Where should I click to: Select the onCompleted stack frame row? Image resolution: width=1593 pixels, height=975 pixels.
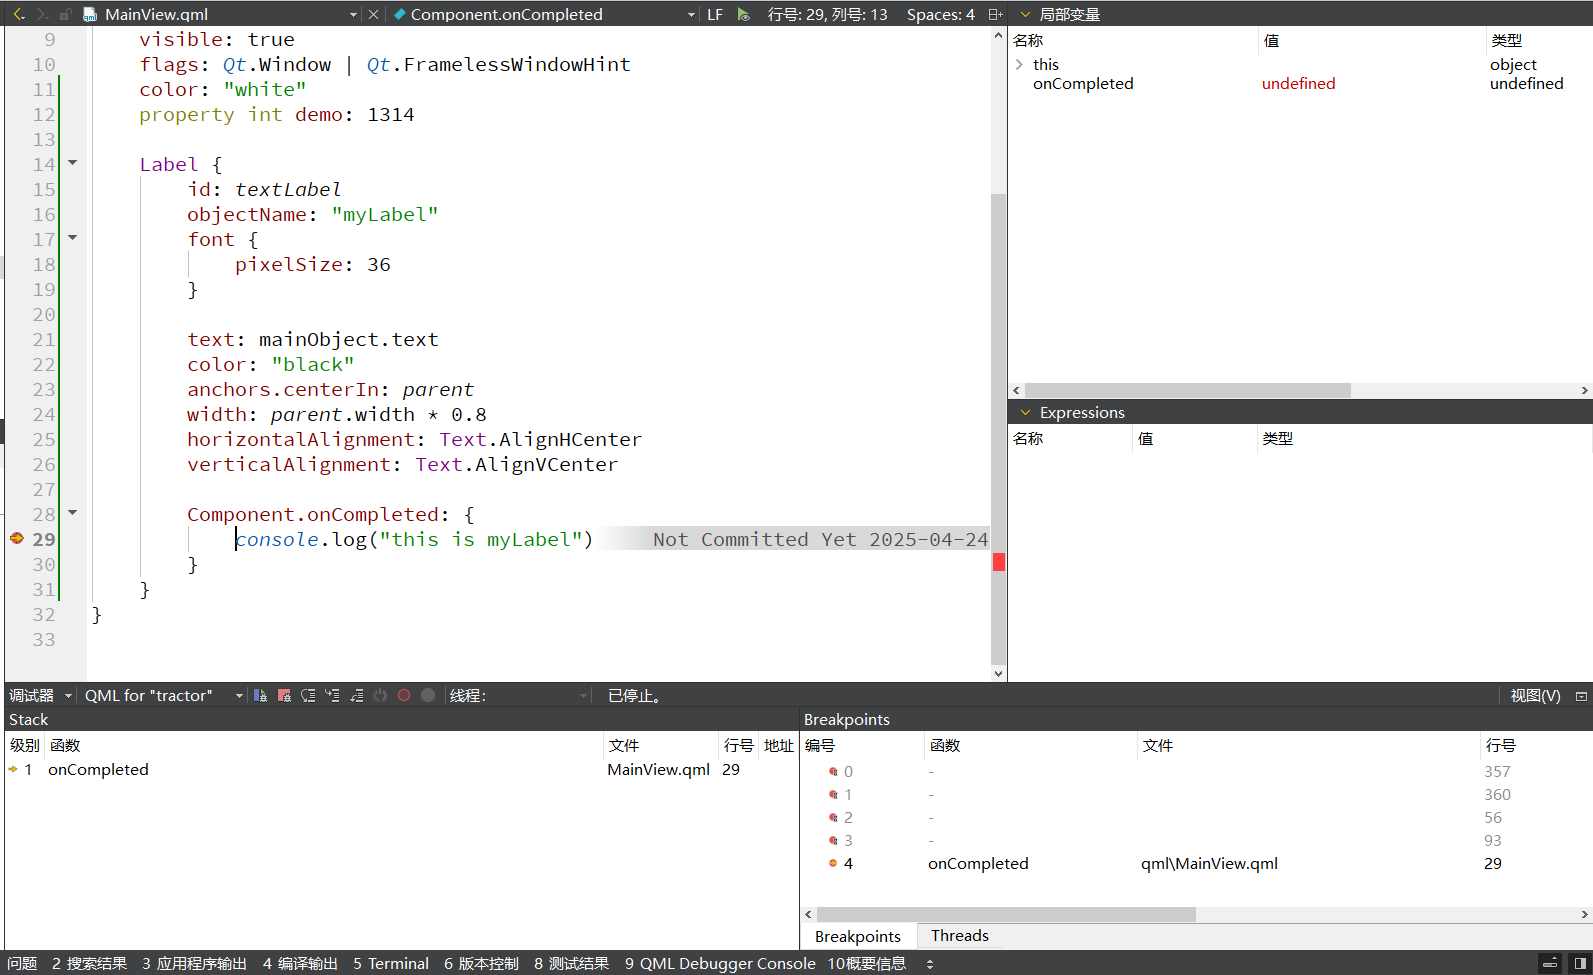click(x=98, y=770)
